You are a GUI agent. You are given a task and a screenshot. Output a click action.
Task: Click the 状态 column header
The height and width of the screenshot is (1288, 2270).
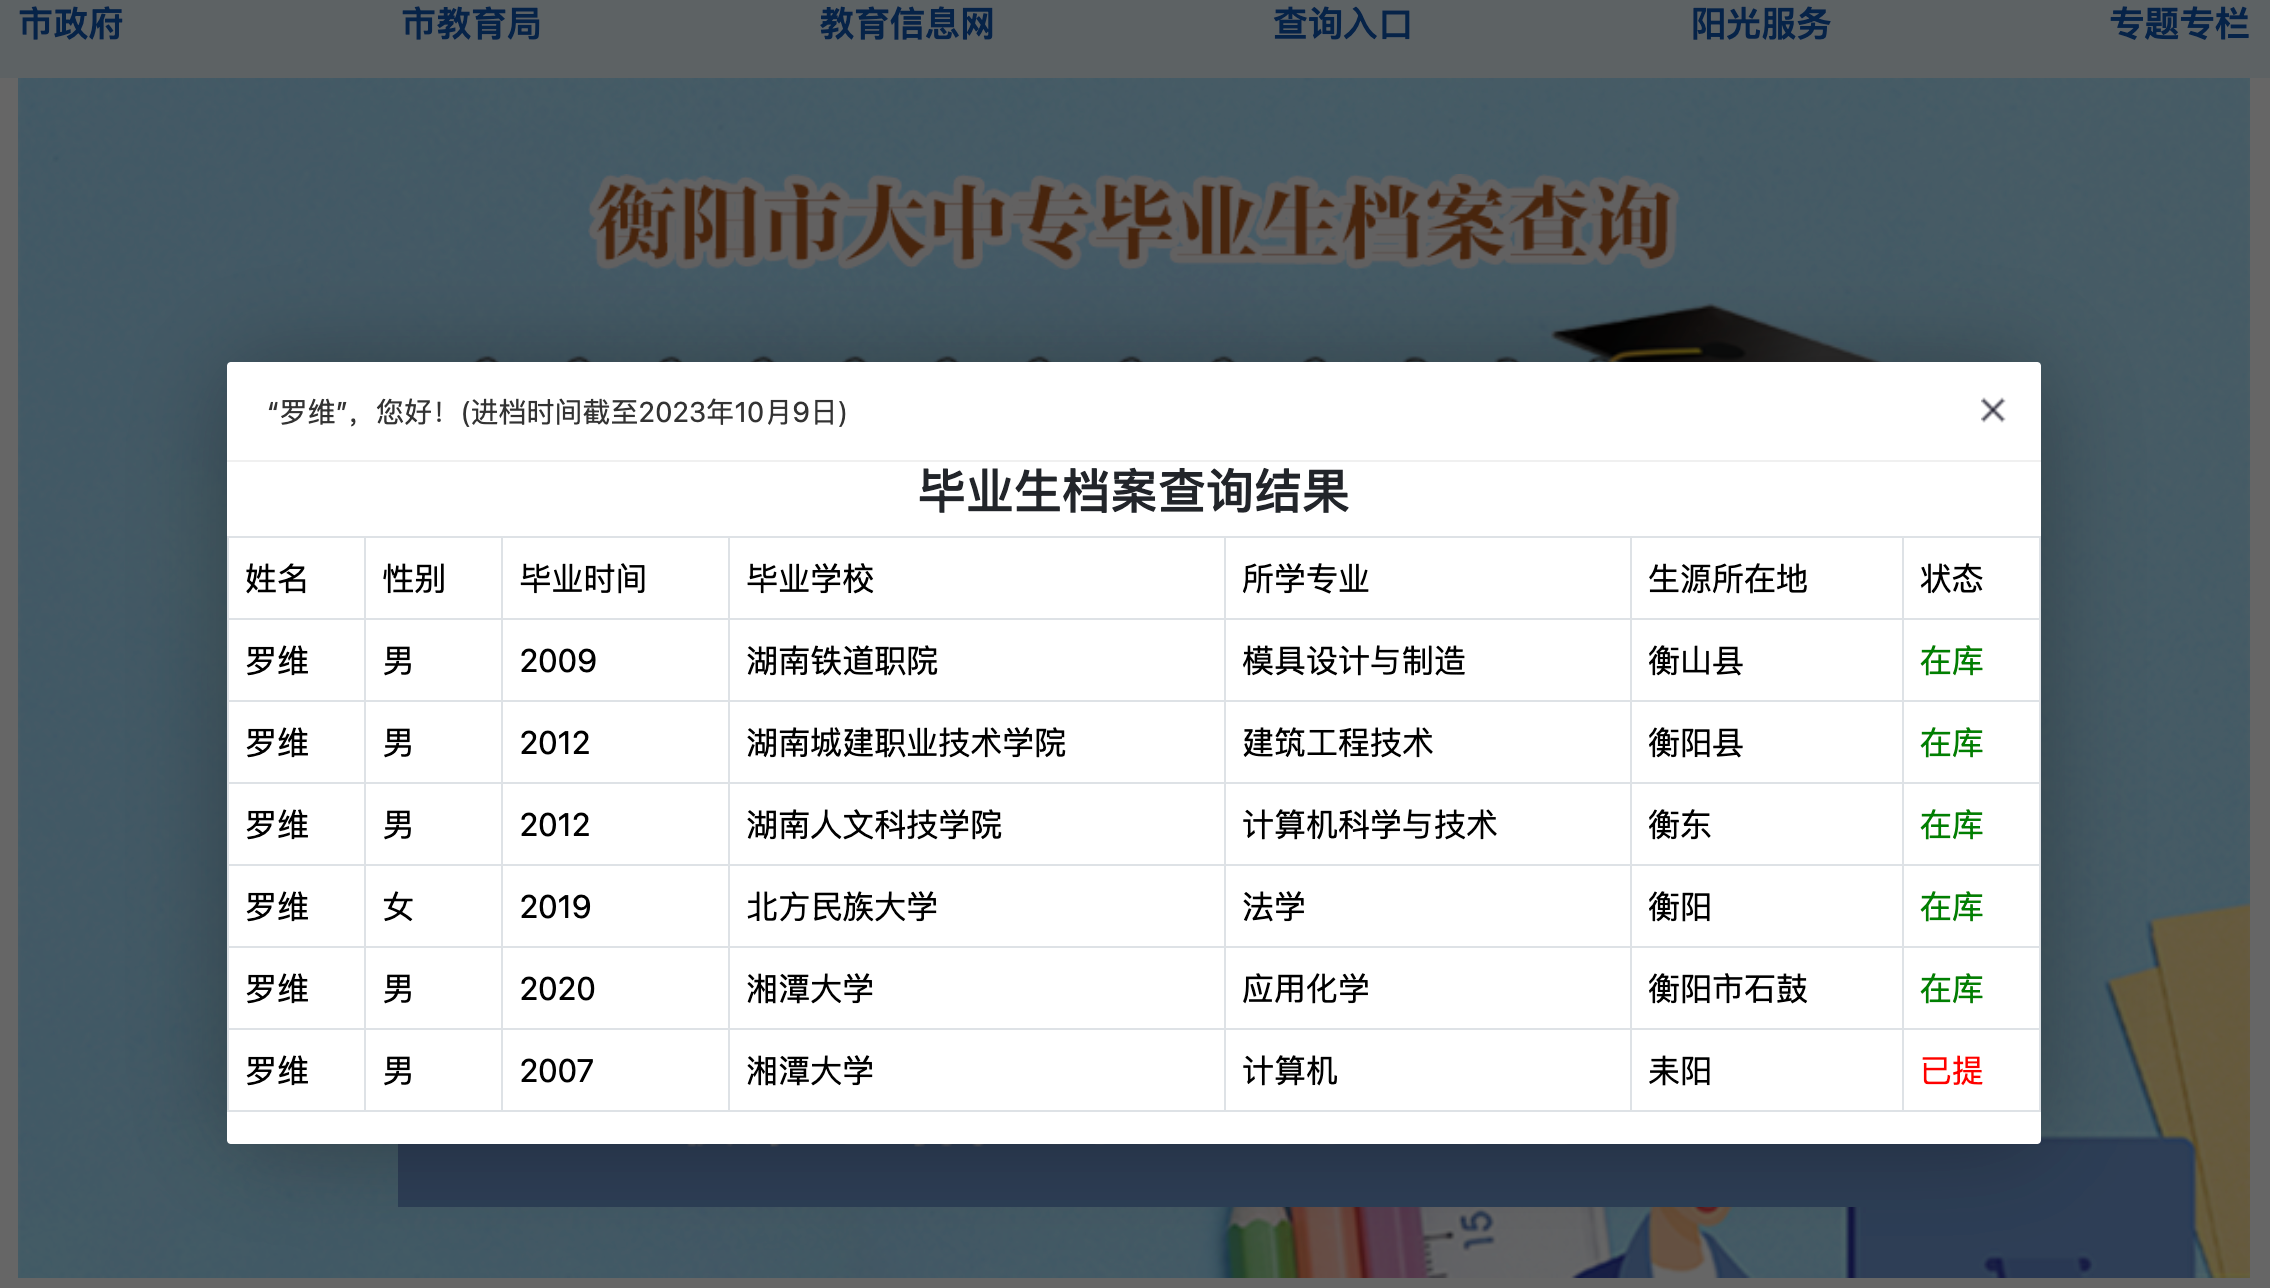point(1951,579)
